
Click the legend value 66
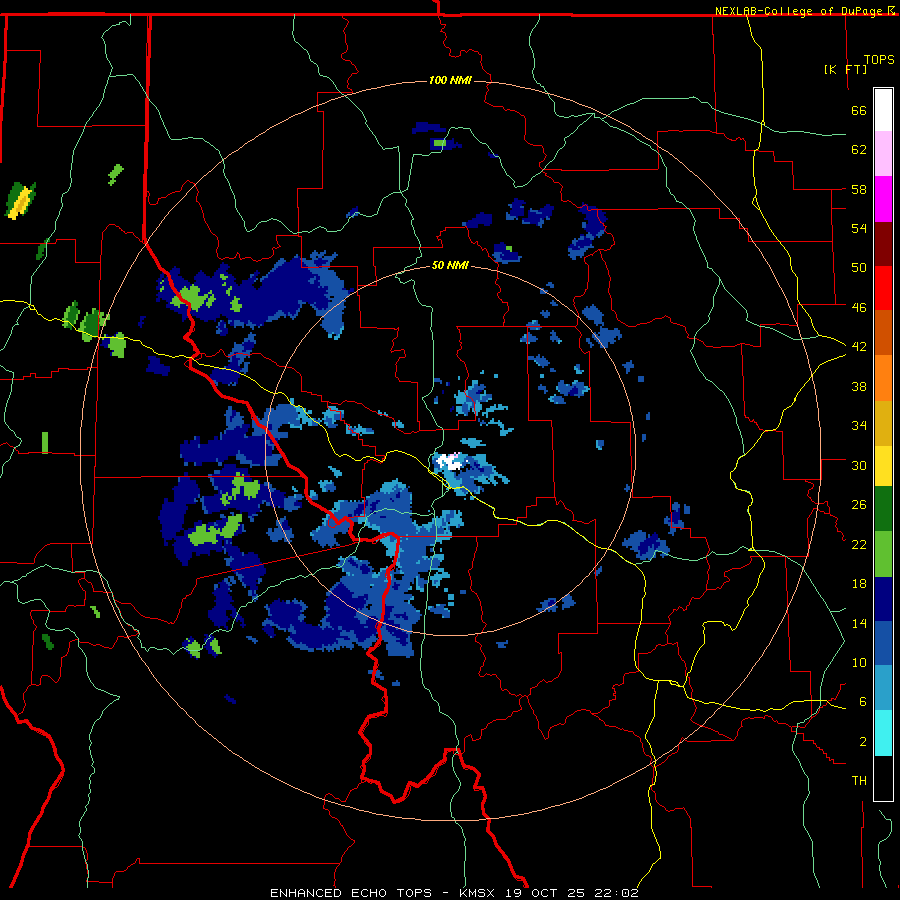point(859,110)
